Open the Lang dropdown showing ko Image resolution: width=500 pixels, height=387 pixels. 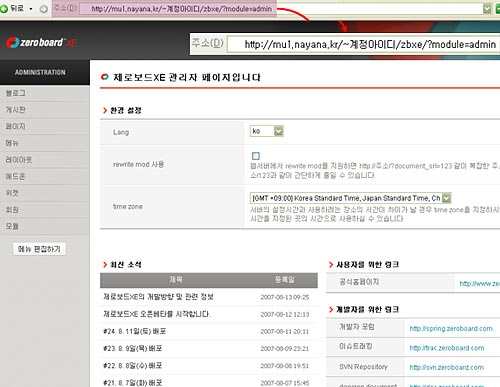click(267, 131)
